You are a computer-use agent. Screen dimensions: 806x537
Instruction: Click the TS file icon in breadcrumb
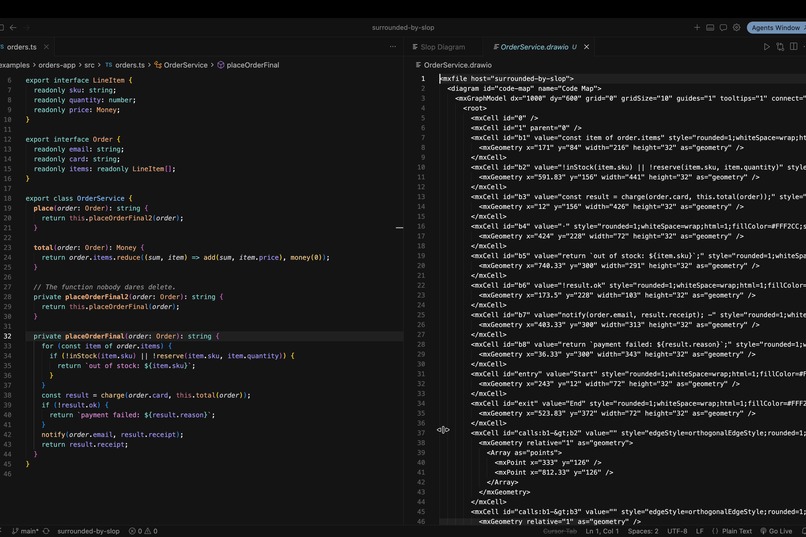(x=108, y=65)
